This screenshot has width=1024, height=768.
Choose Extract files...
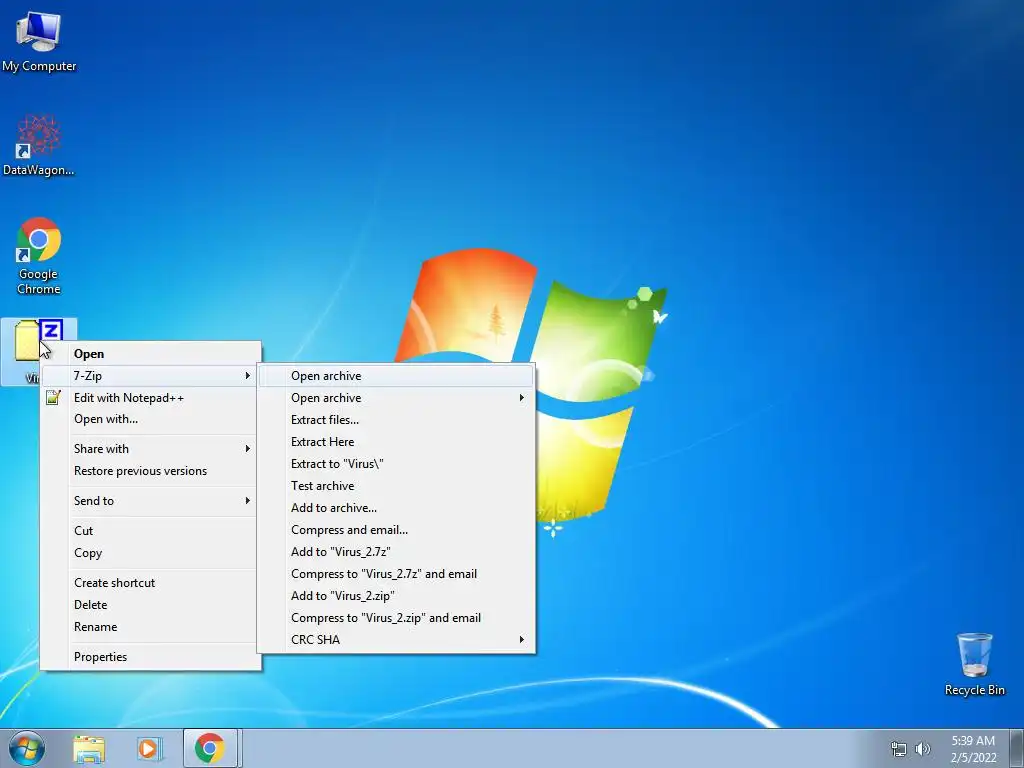[396, 420]
